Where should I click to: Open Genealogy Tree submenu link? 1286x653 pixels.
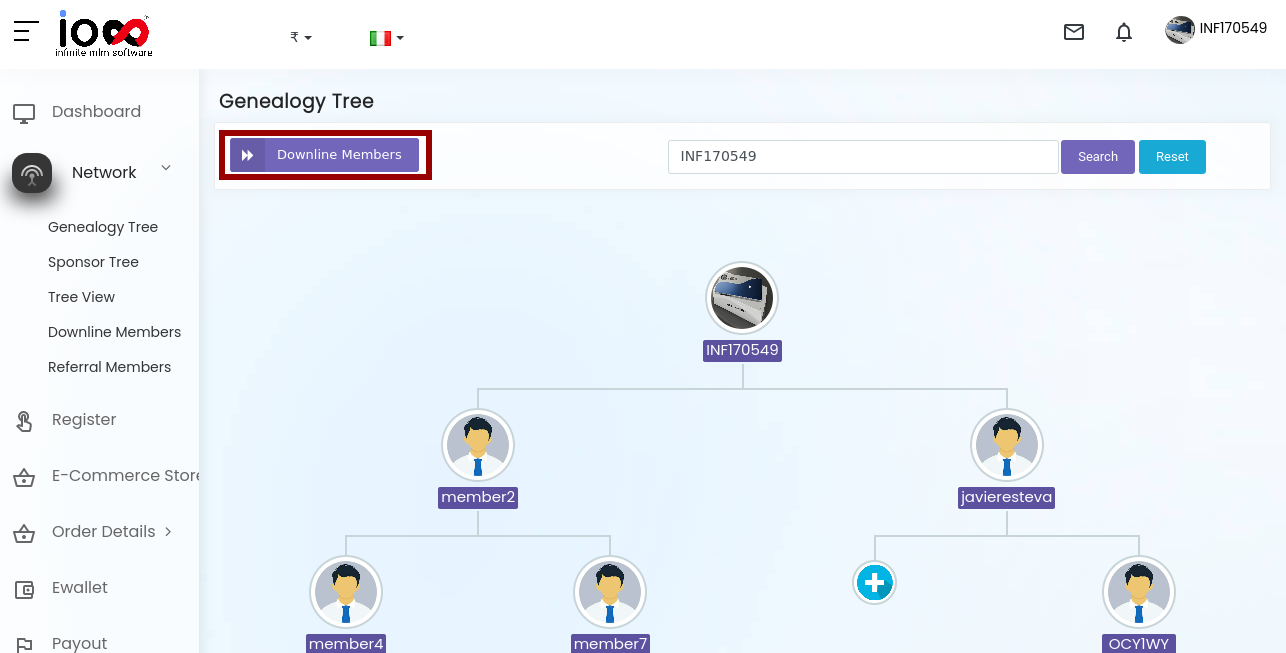103,227
